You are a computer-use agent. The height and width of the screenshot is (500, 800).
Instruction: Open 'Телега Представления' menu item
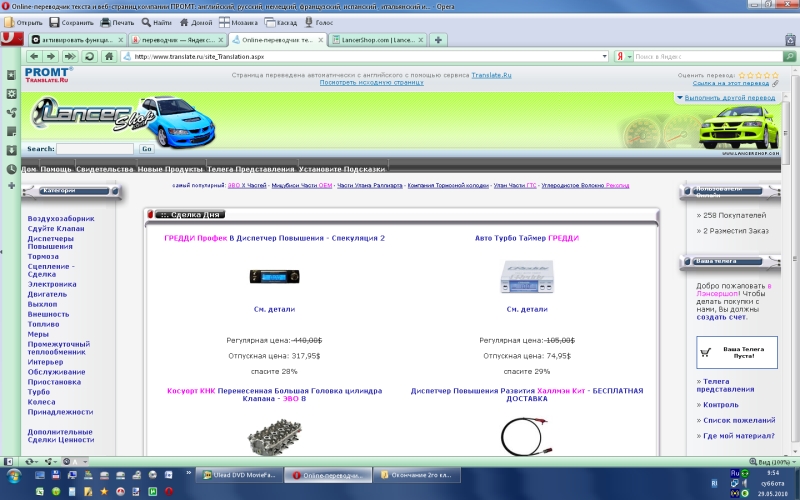click(x=251, y=169)
